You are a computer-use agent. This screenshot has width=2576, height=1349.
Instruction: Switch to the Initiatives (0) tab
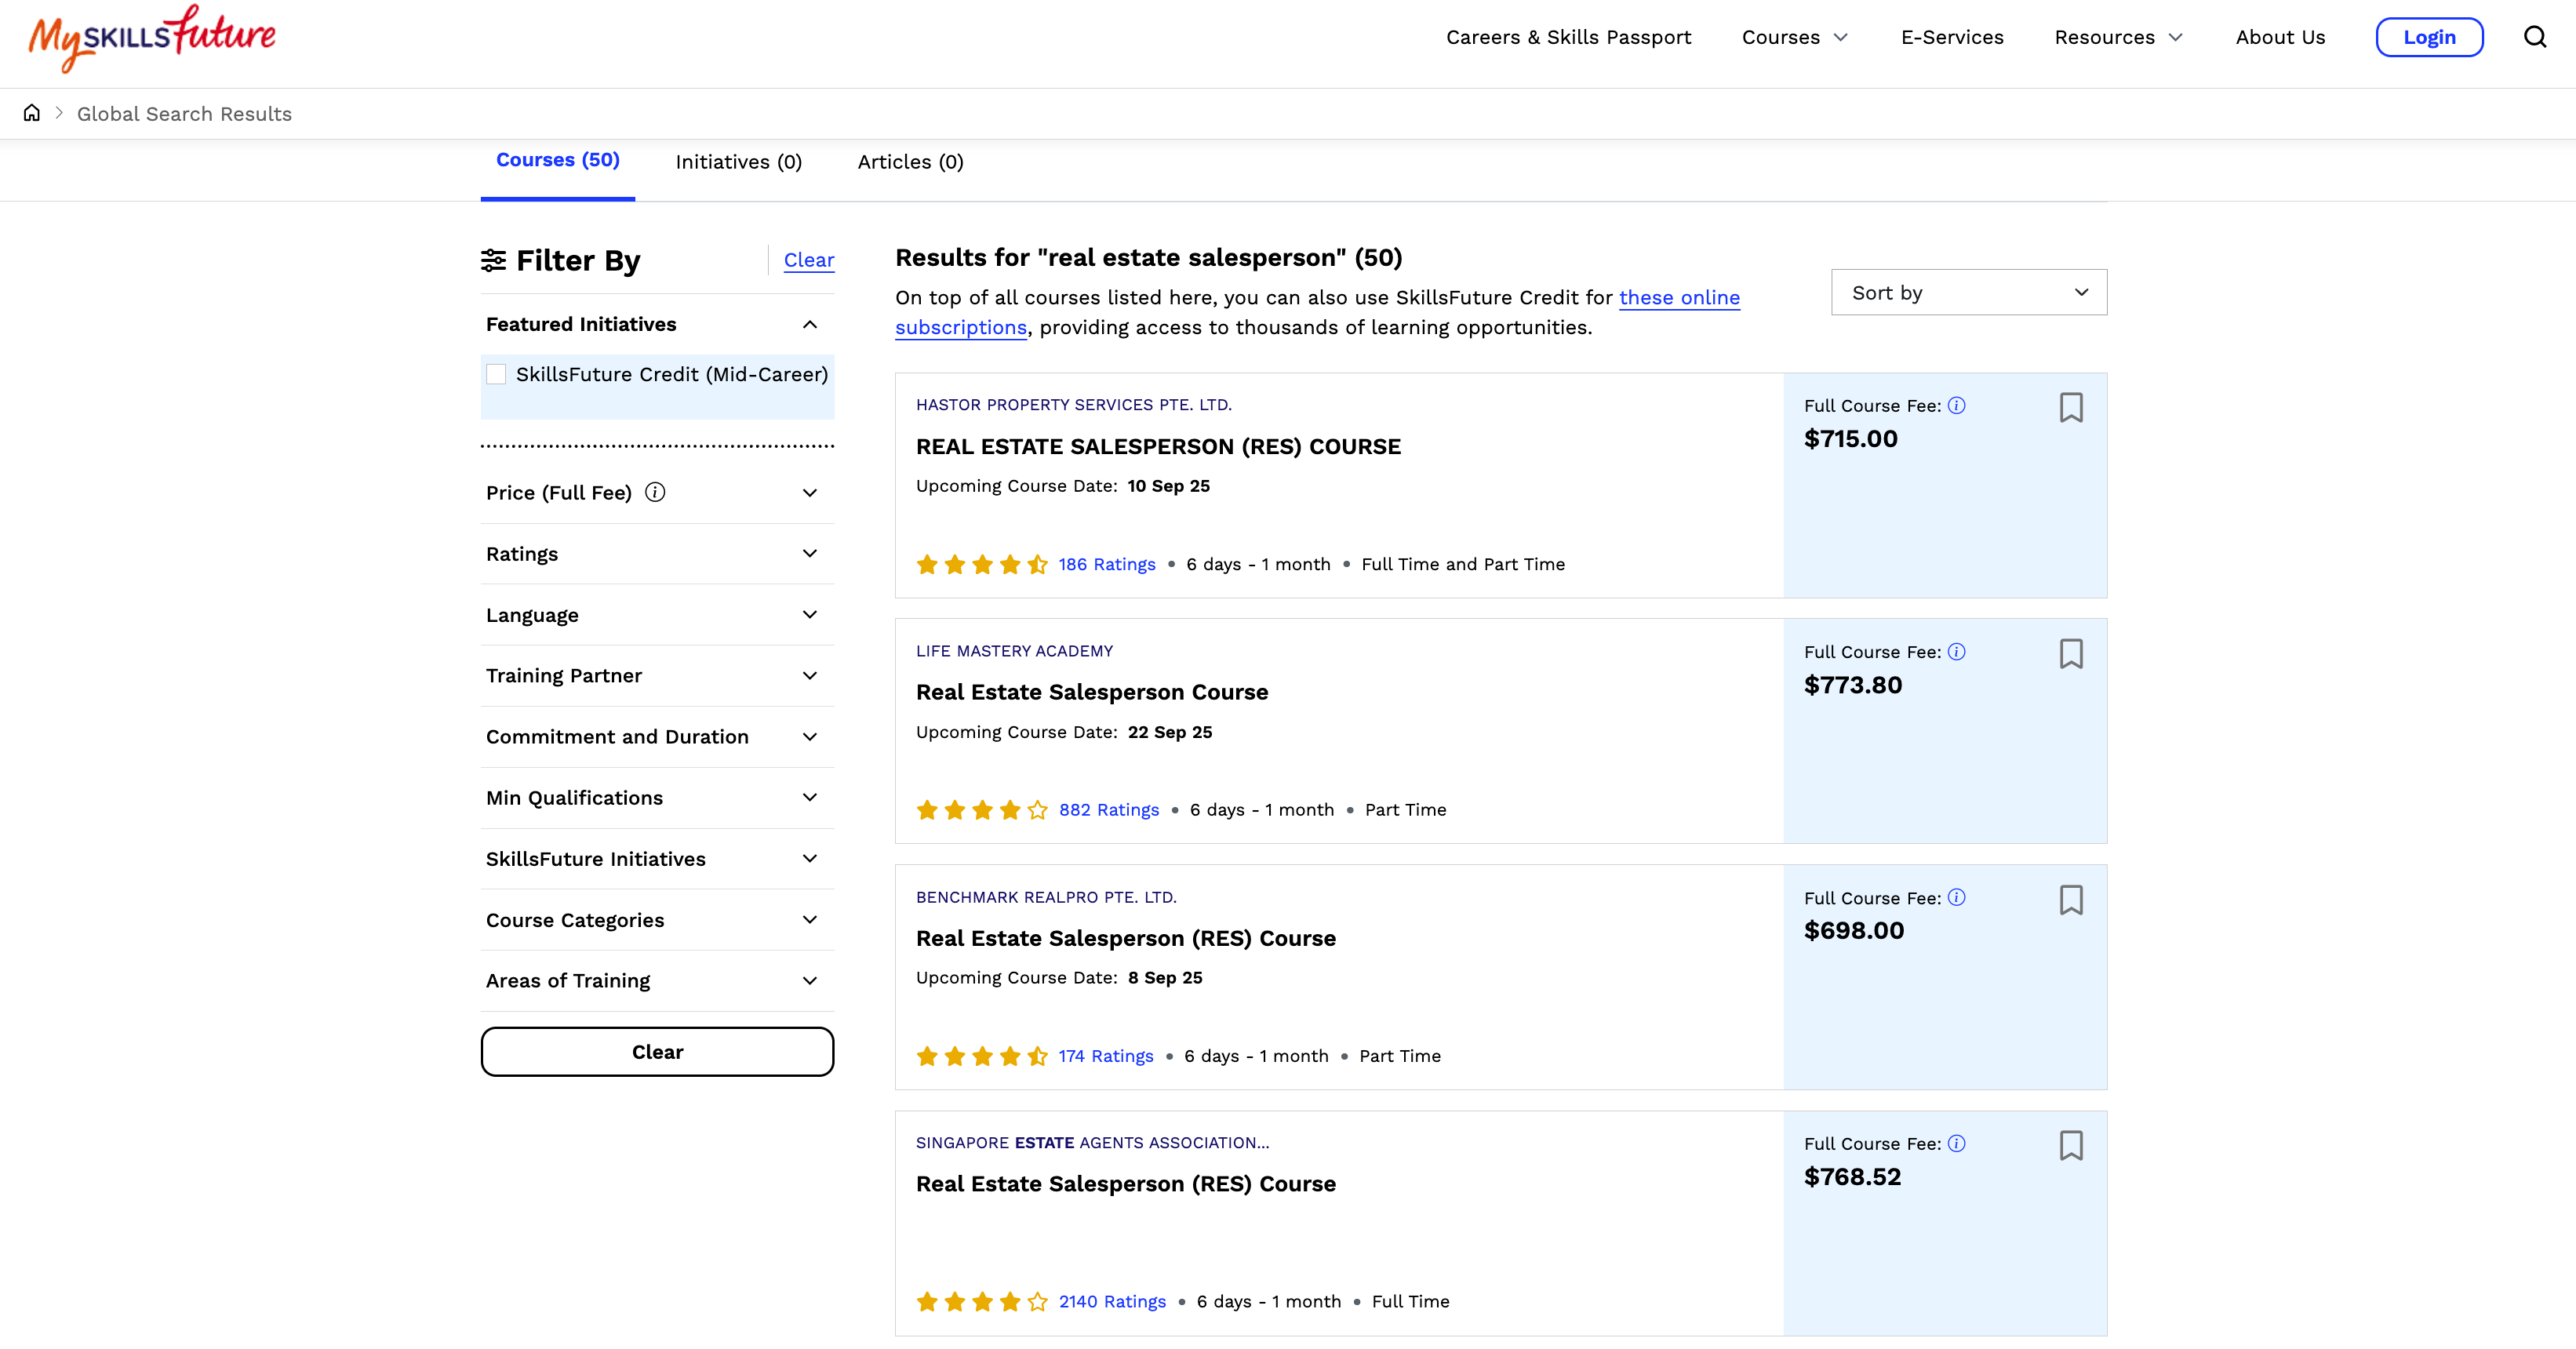(x=738, y=162)
